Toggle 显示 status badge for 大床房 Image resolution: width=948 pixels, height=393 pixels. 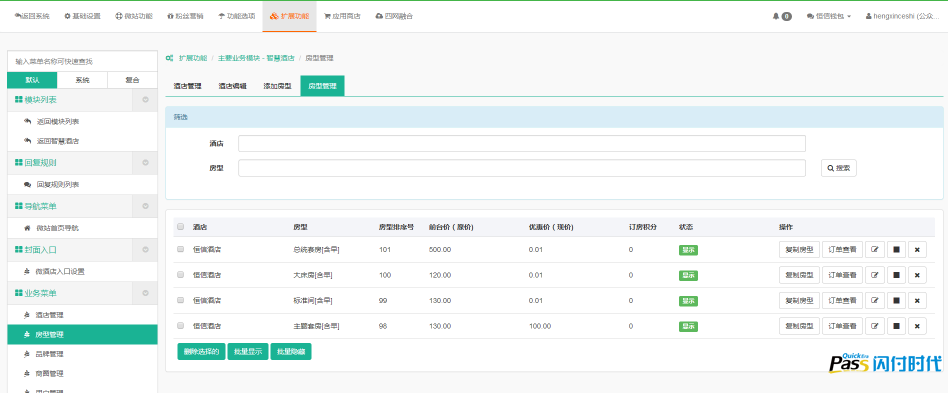[688, 275]
